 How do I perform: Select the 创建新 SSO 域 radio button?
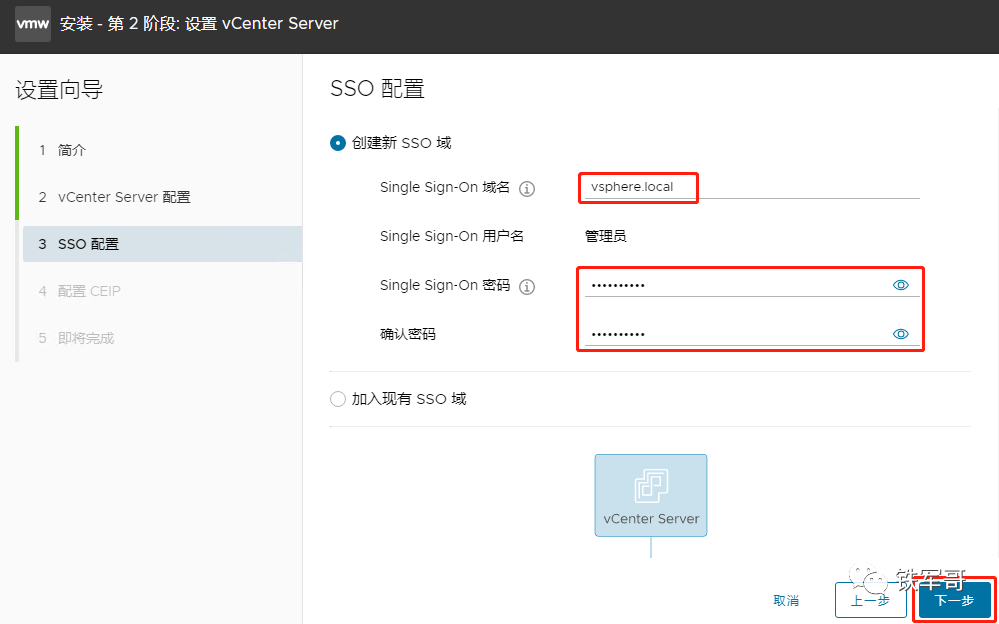(x=338, y=143)
